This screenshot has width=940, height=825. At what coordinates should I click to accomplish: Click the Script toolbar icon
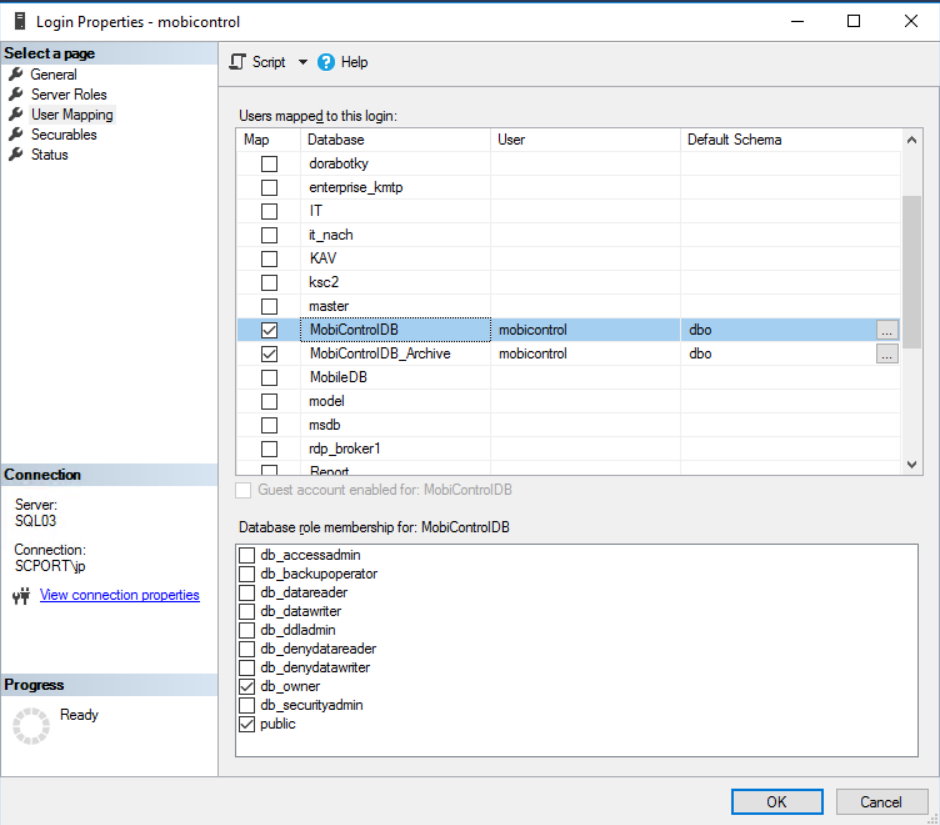click(x=237, y=62)
